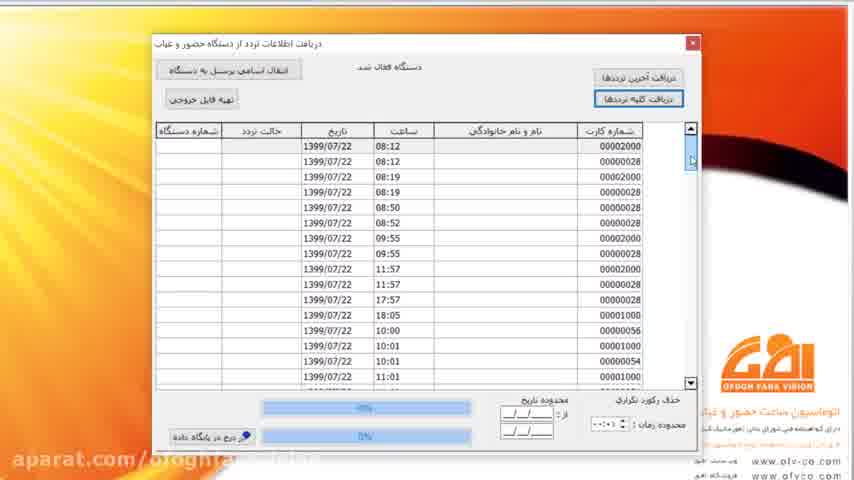
Task: Select card number in the 08:52 row
Action: pos(610,223)
